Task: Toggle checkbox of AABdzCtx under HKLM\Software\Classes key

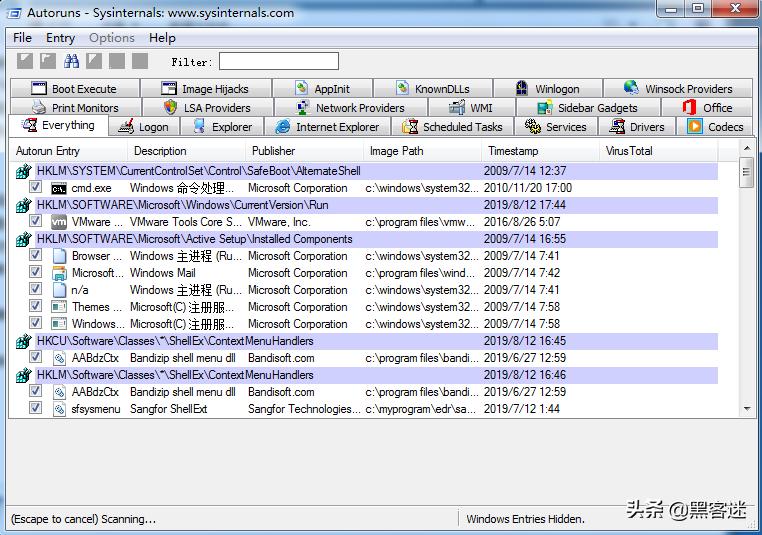Action: (x=35, y=391)
